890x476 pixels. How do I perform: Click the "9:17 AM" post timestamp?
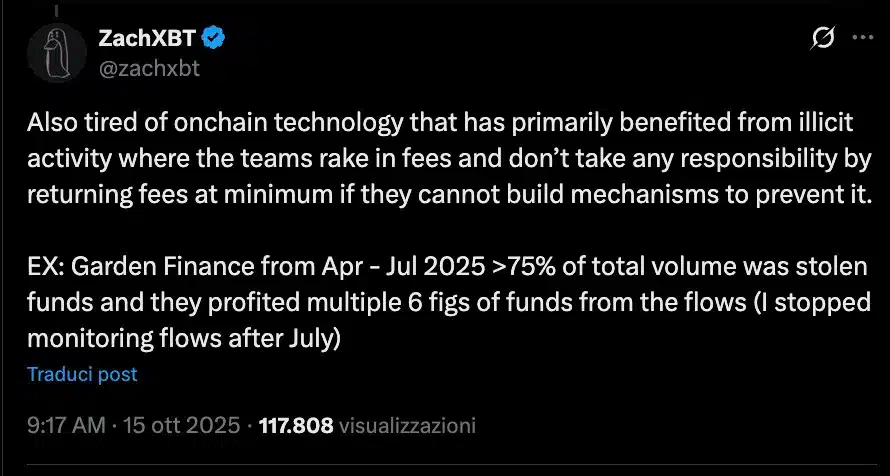point(65,425)
